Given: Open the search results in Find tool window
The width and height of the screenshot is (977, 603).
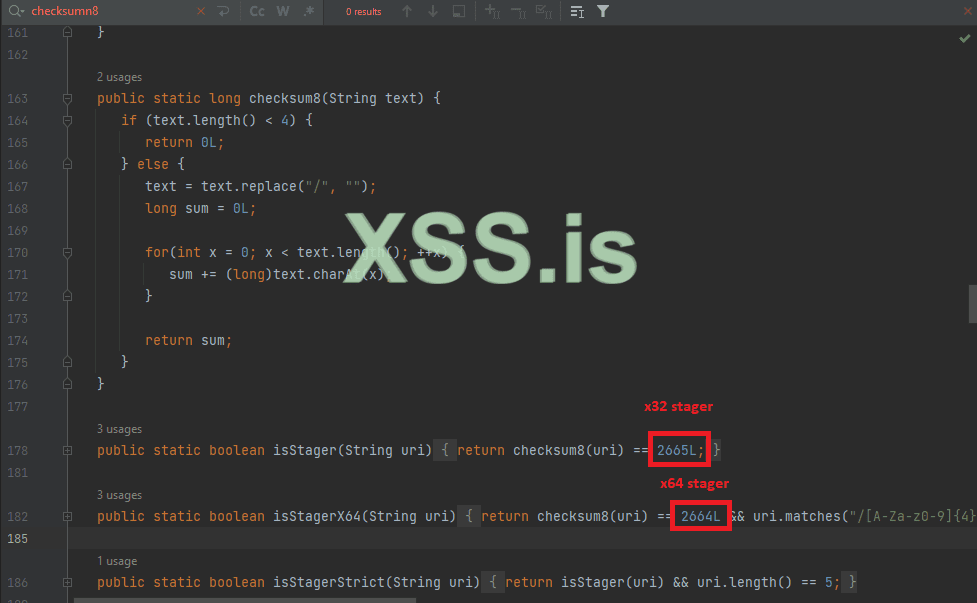Looking at the screenshot, I should click(577, 11).
